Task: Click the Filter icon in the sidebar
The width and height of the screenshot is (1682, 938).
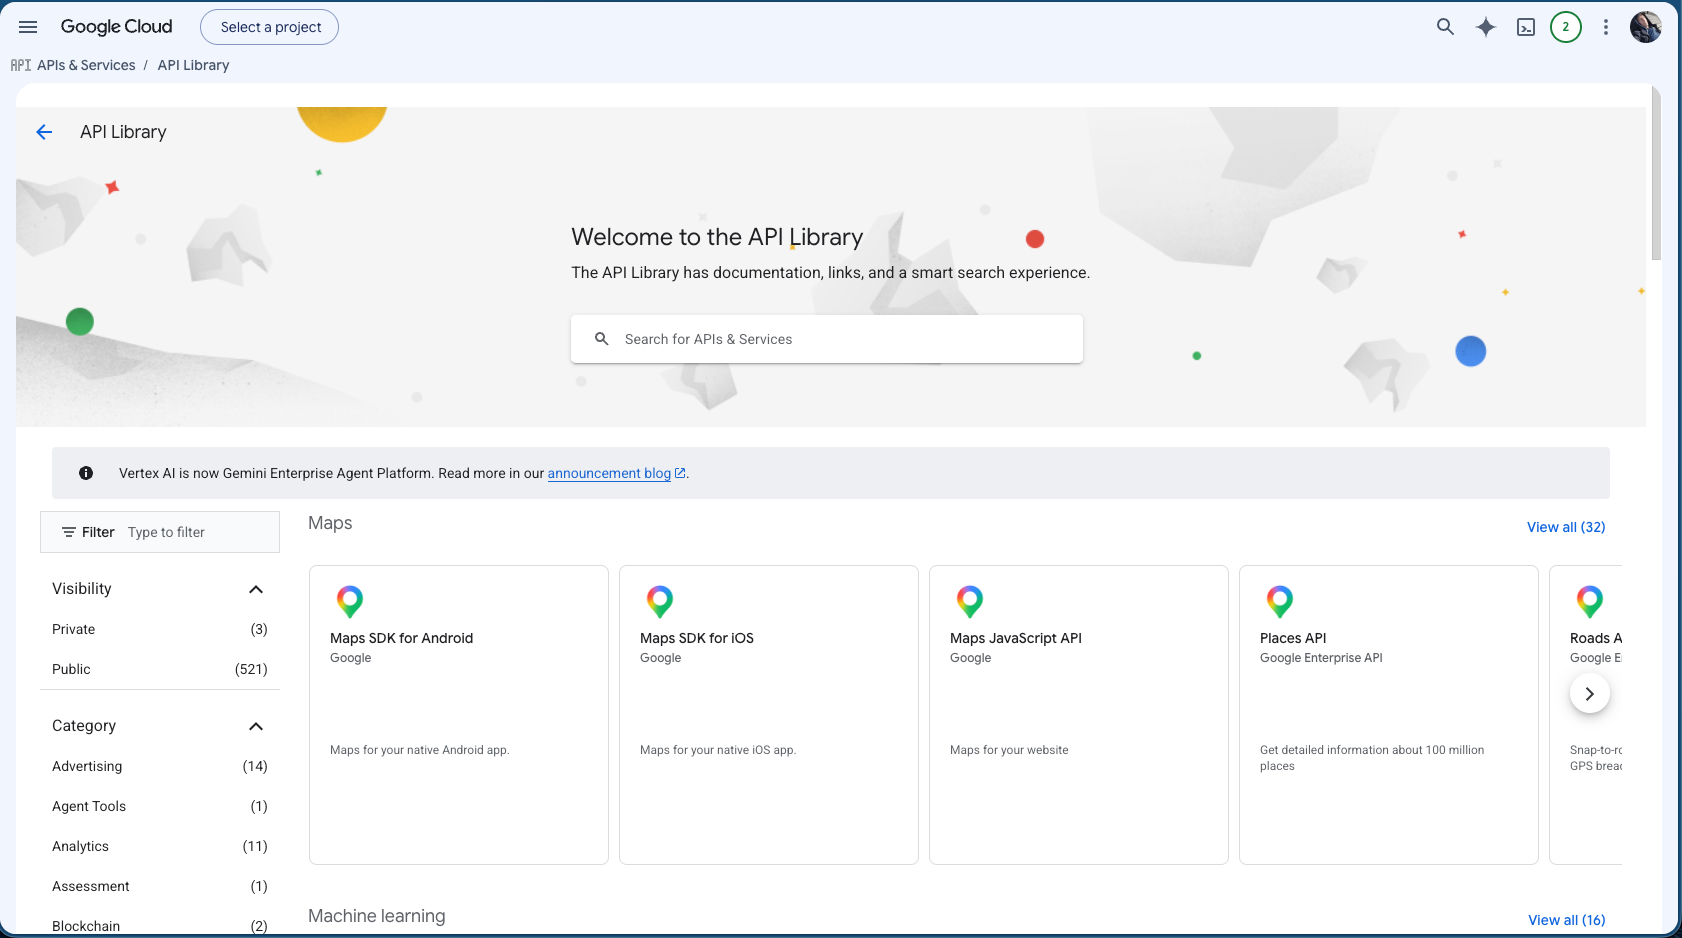Action: (69, 532)
